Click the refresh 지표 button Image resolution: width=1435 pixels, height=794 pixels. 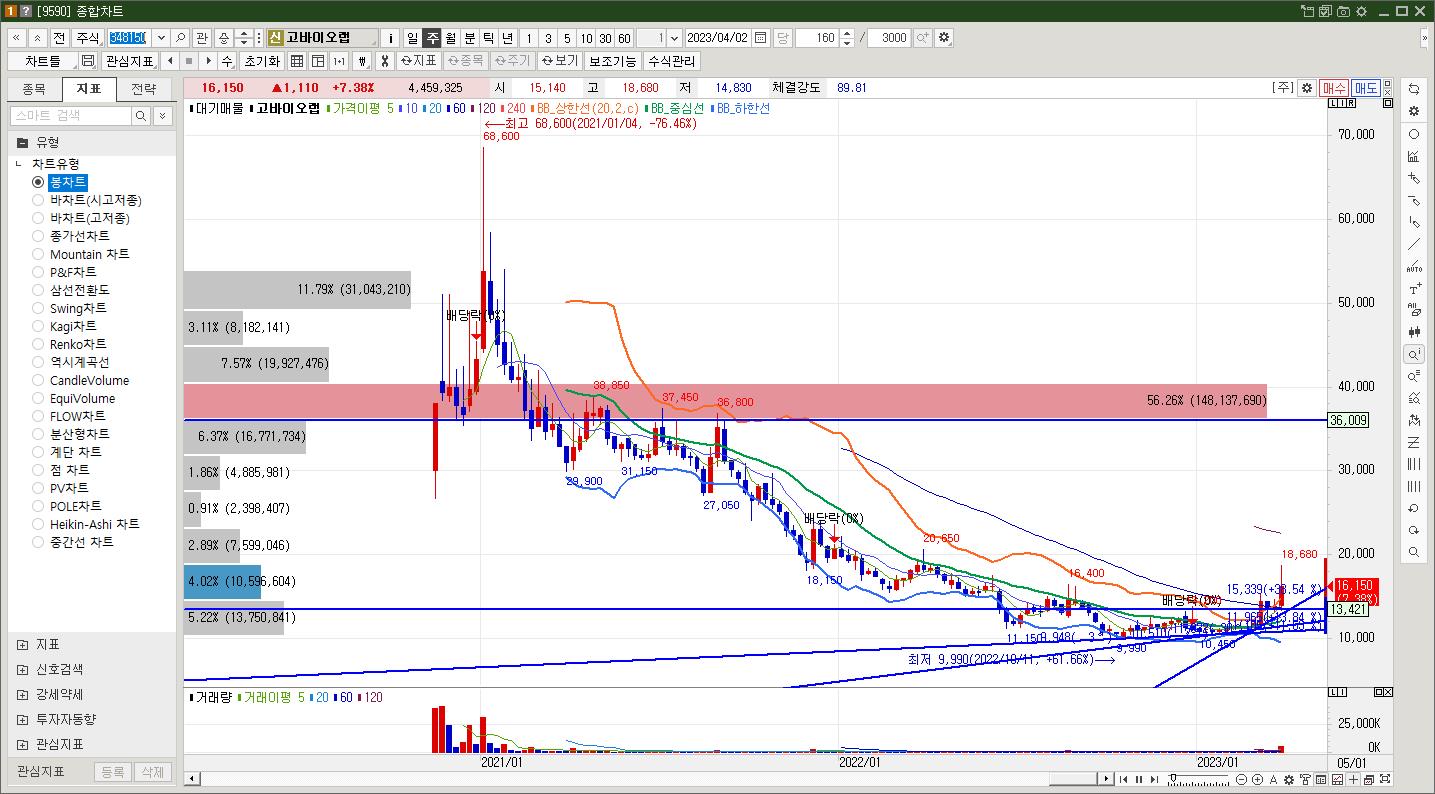point(418,61)
